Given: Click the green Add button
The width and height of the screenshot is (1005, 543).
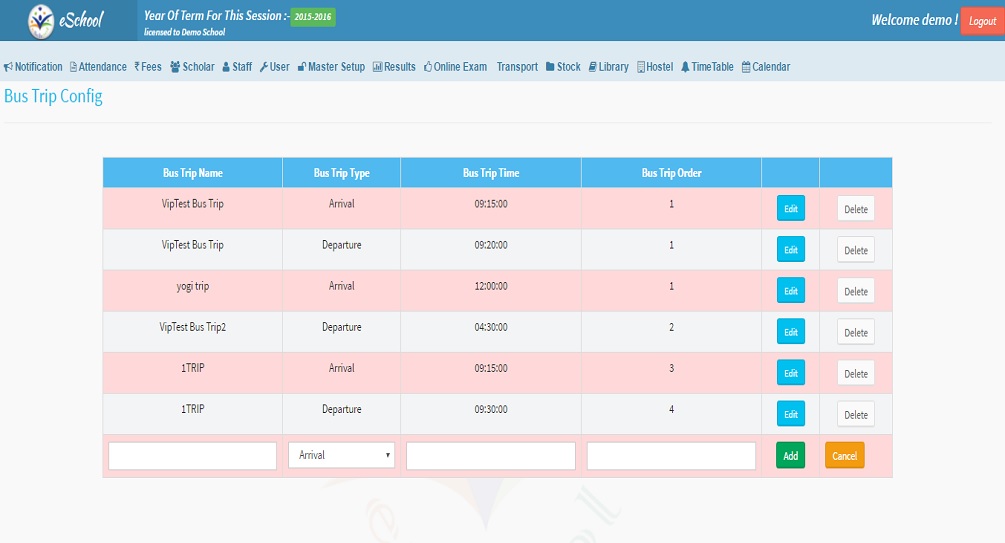Looking at the screenshot, I should (790, 455).
